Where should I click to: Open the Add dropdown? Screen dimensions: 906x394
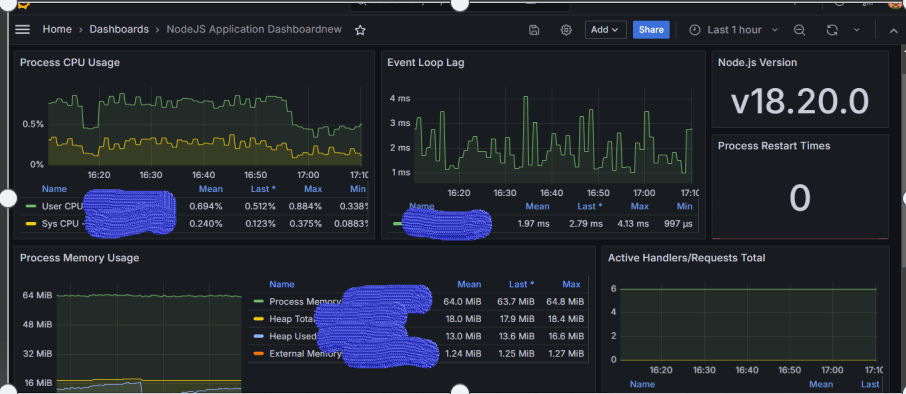(x=606, y=30)
